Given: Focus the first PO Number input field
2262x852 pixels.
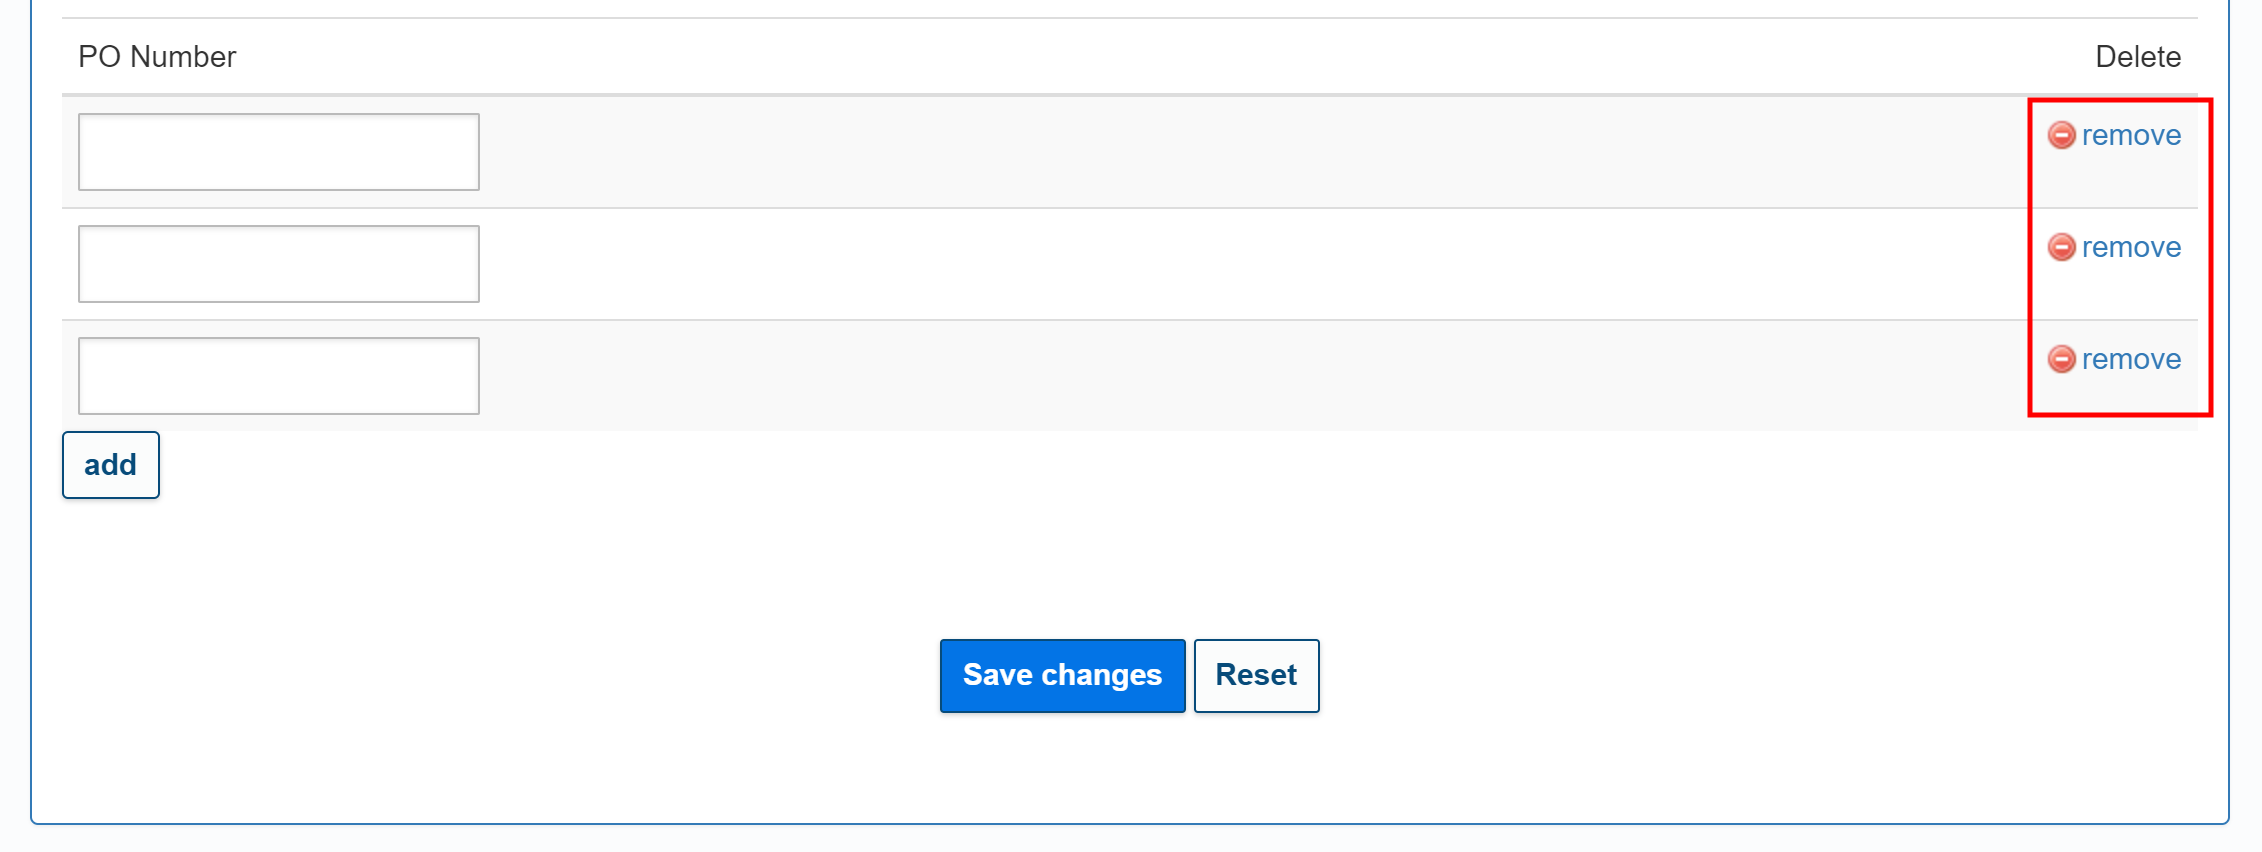Looking at the screenshot, I should tap(279, 152).
